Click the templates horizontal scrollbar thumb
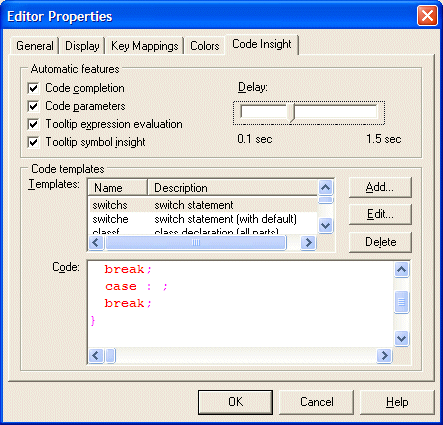 coord(196,242)
